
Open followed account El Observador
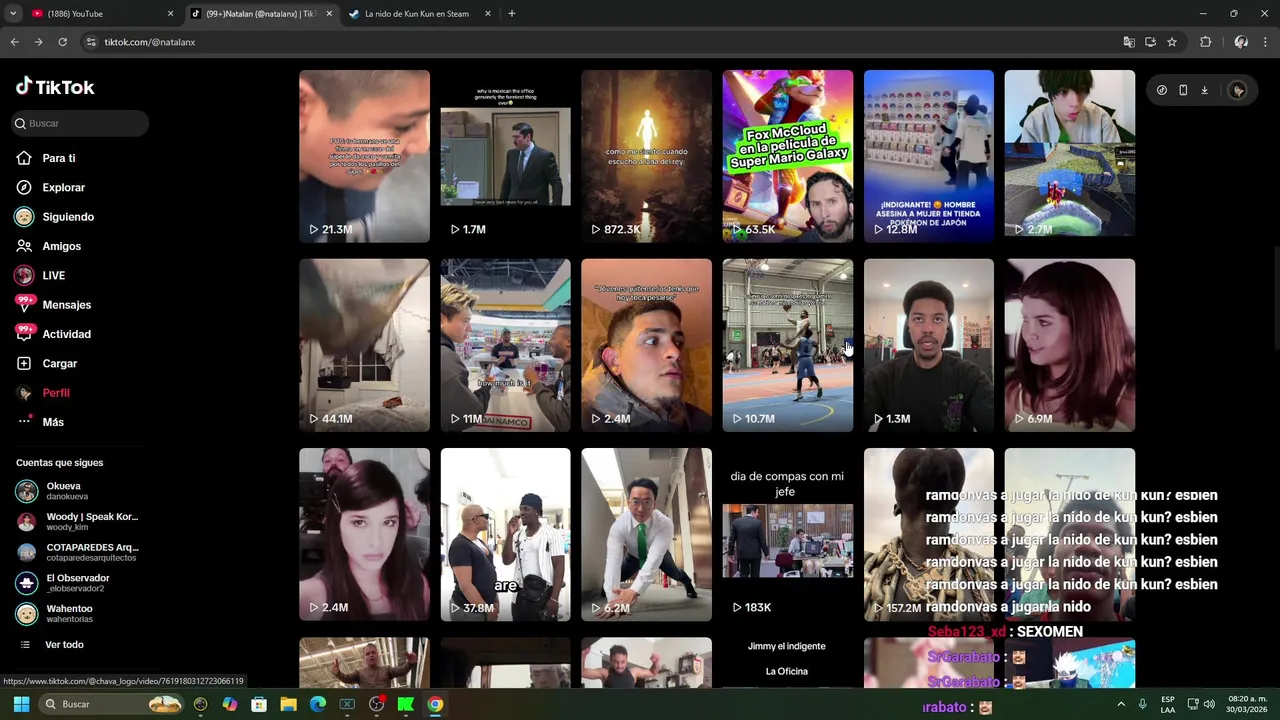click(x=77, y=582)
